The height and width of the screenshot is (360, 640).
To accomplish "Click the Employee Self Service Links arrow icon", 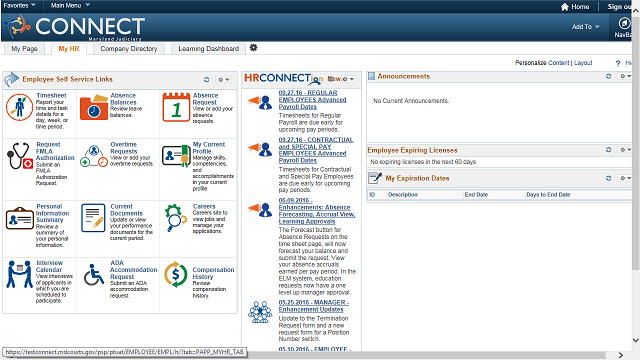I will 11,79.
